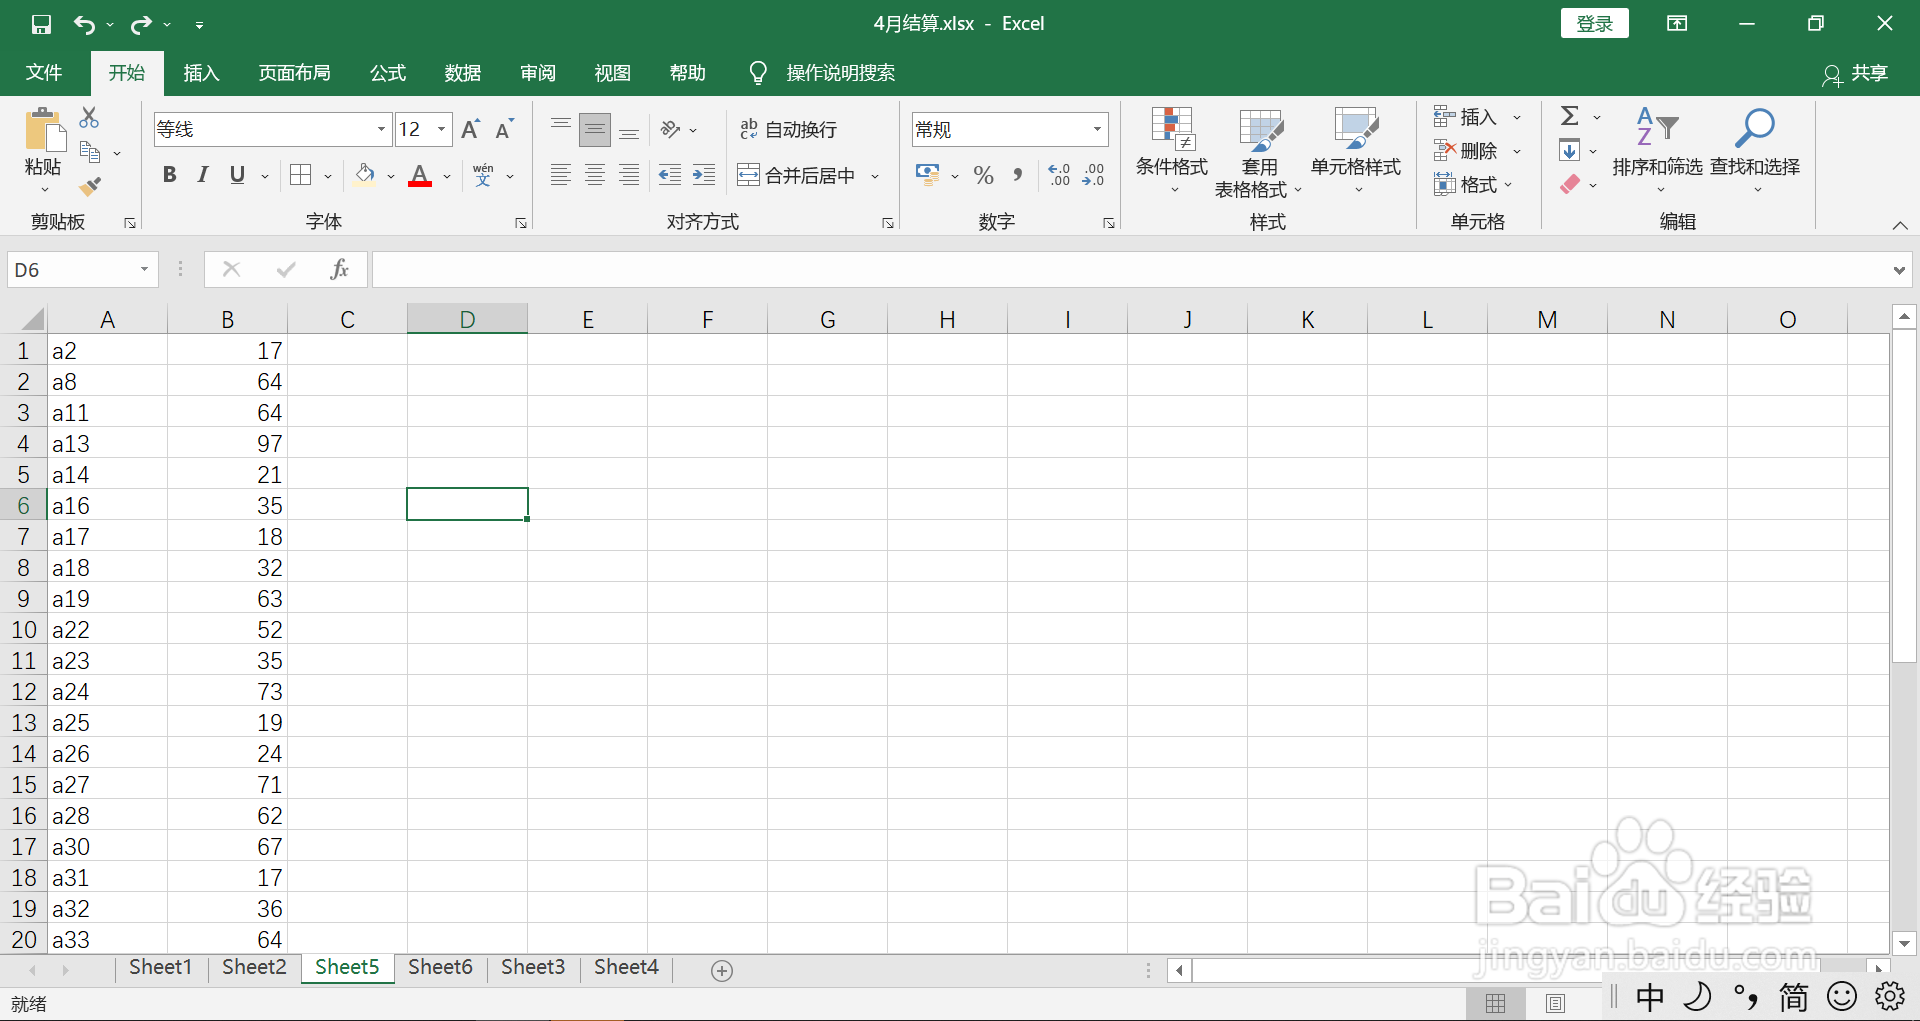Click the decrease decimal icon
1920x1021 pixels.
[x=1094, y=175]
